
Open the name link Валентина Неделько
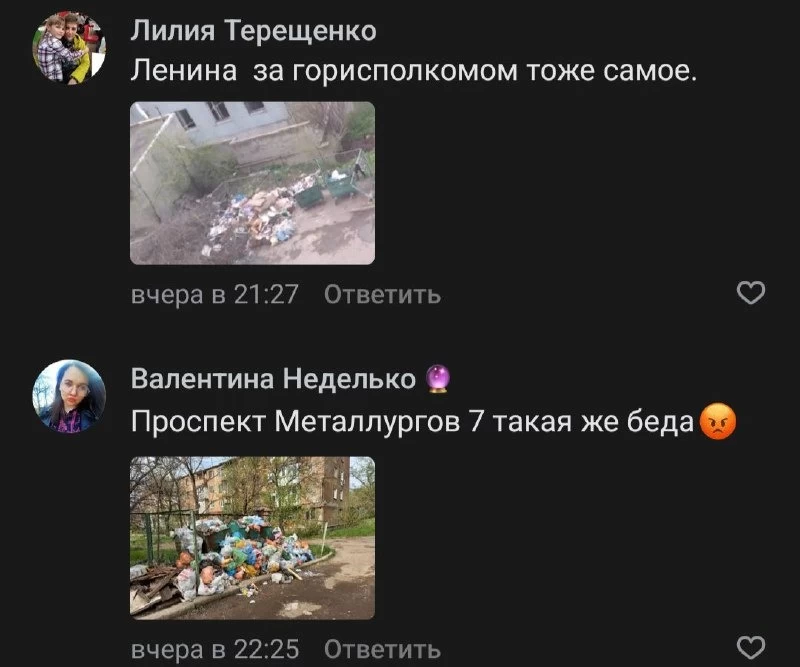pos(273,379)
